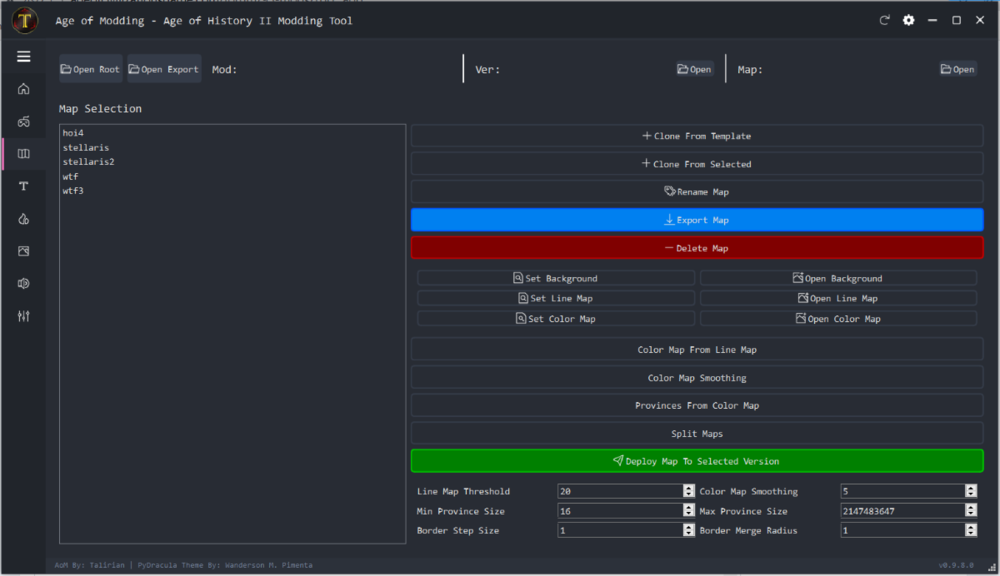Viewport: 1000px width, 576px height.
Task: Select wtf3 in the map list
Action: [73, 191]
